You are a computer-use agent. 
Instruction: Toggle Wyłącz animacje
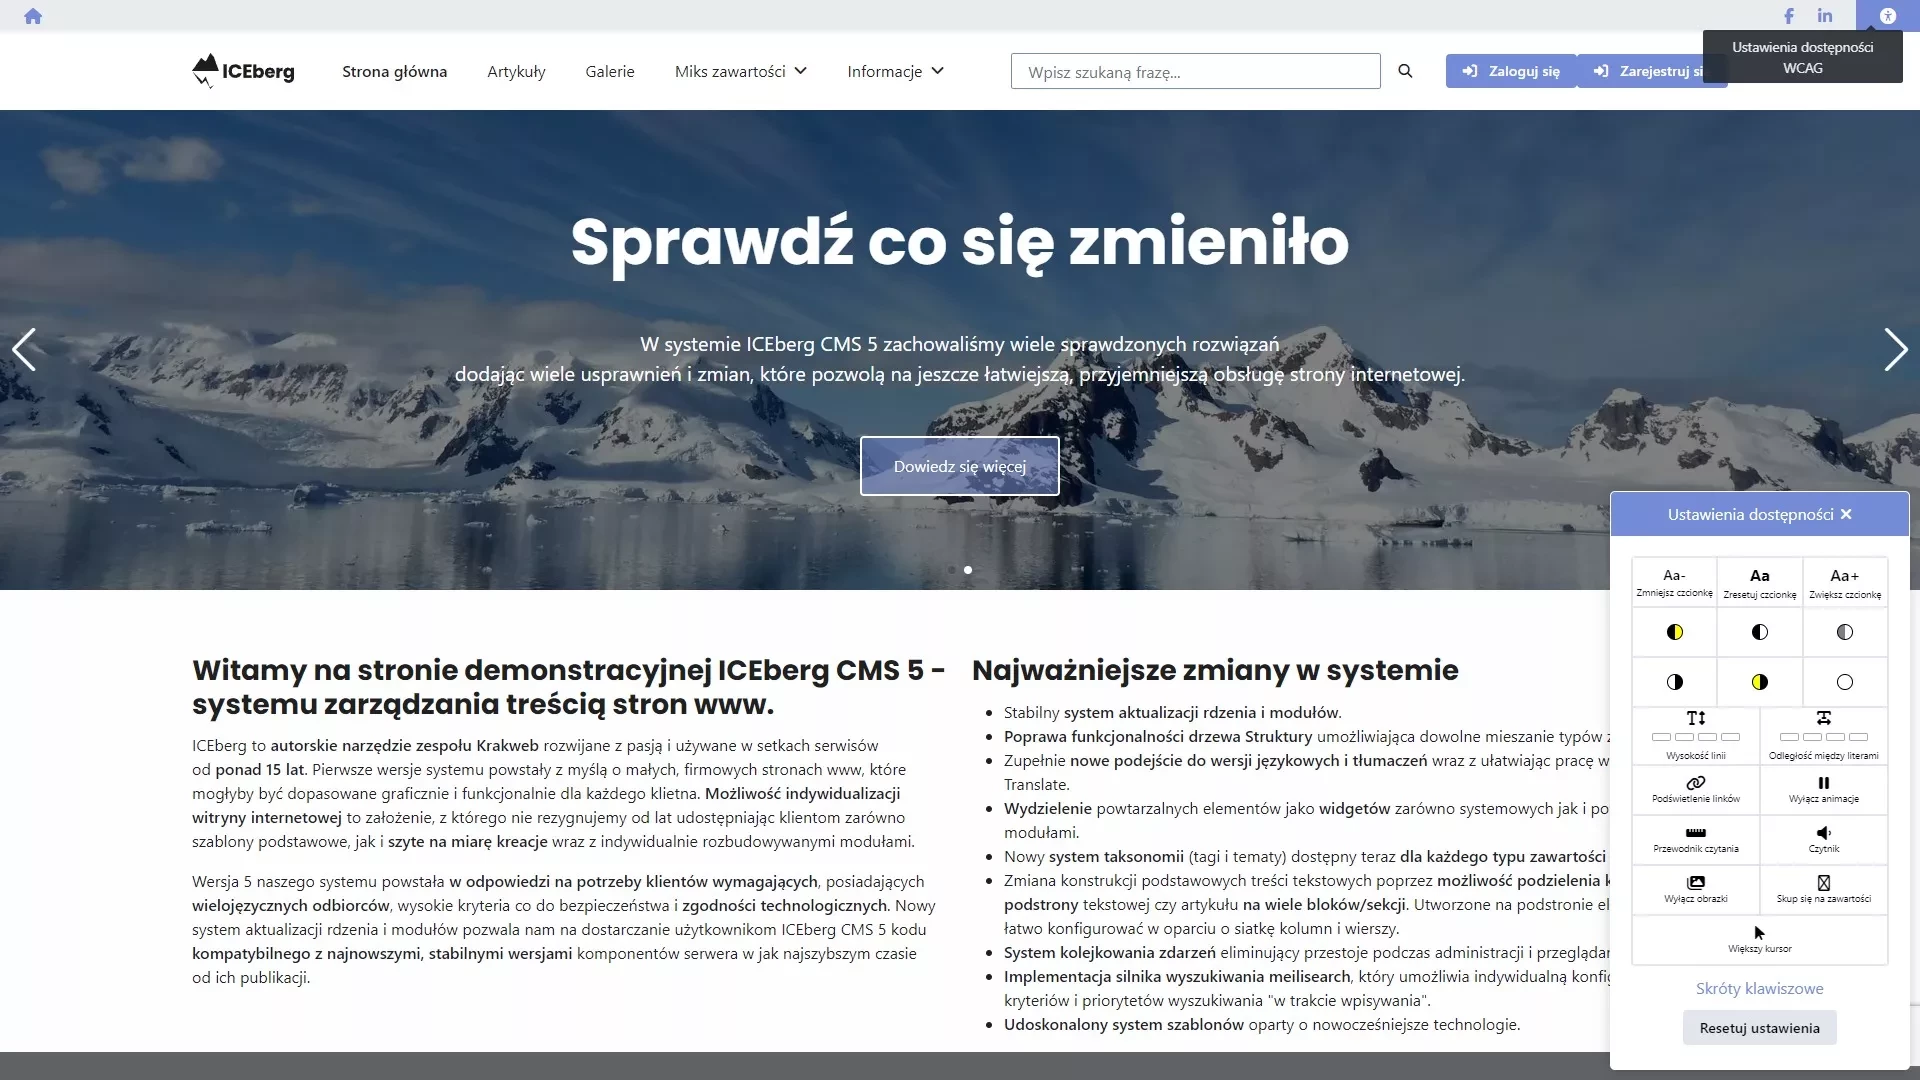click(x=1824, y=789)
